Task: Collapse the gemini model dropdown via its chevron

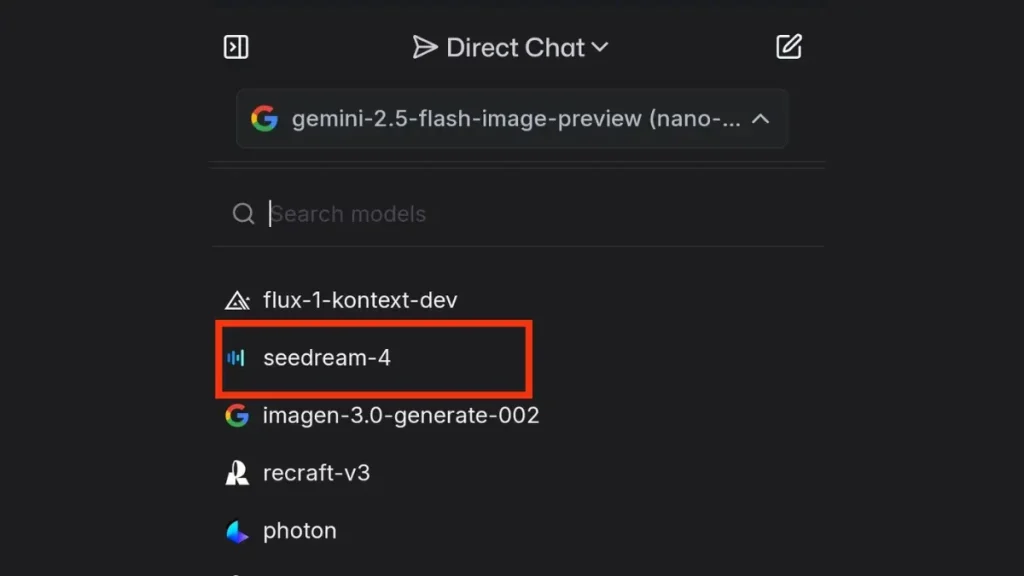Action: tap(762, 118)
